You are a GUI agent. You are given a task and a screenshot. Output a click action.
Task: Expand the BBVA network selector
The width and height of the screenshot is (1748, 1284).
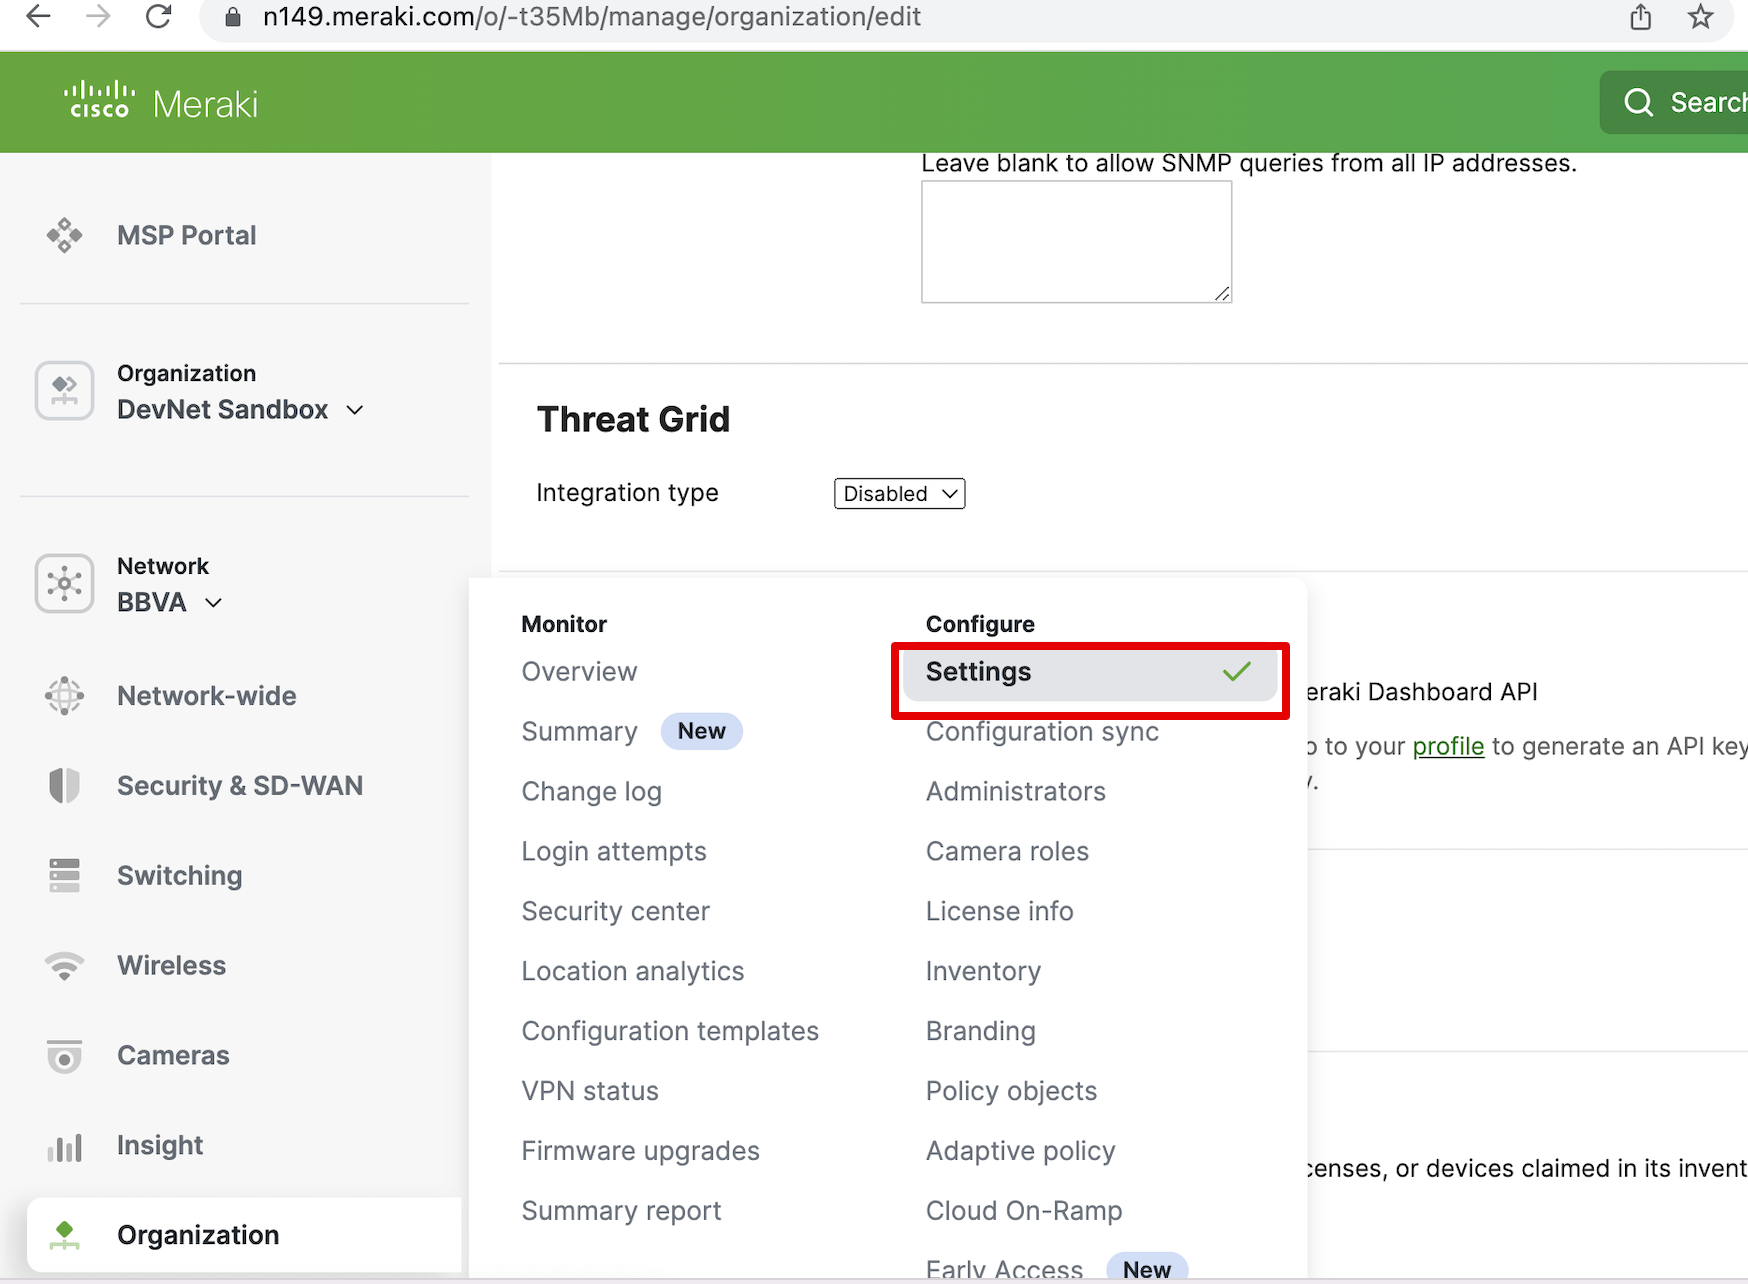pos(170,603)
